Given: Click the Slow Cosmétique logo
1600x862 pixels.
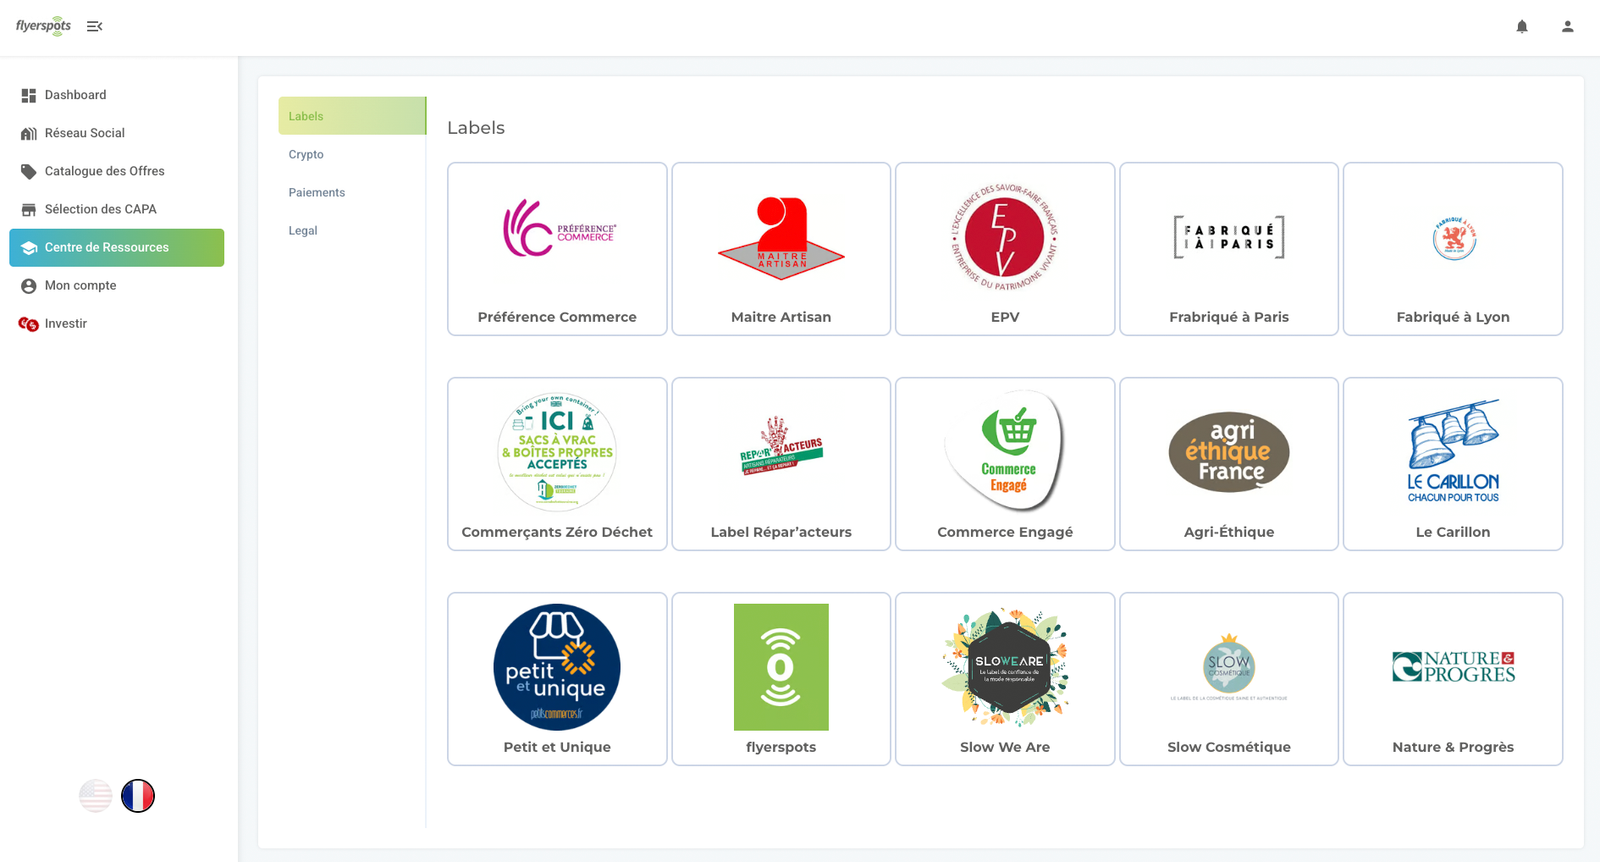Looking at the screenshot, I should [x=1229, y=667].
